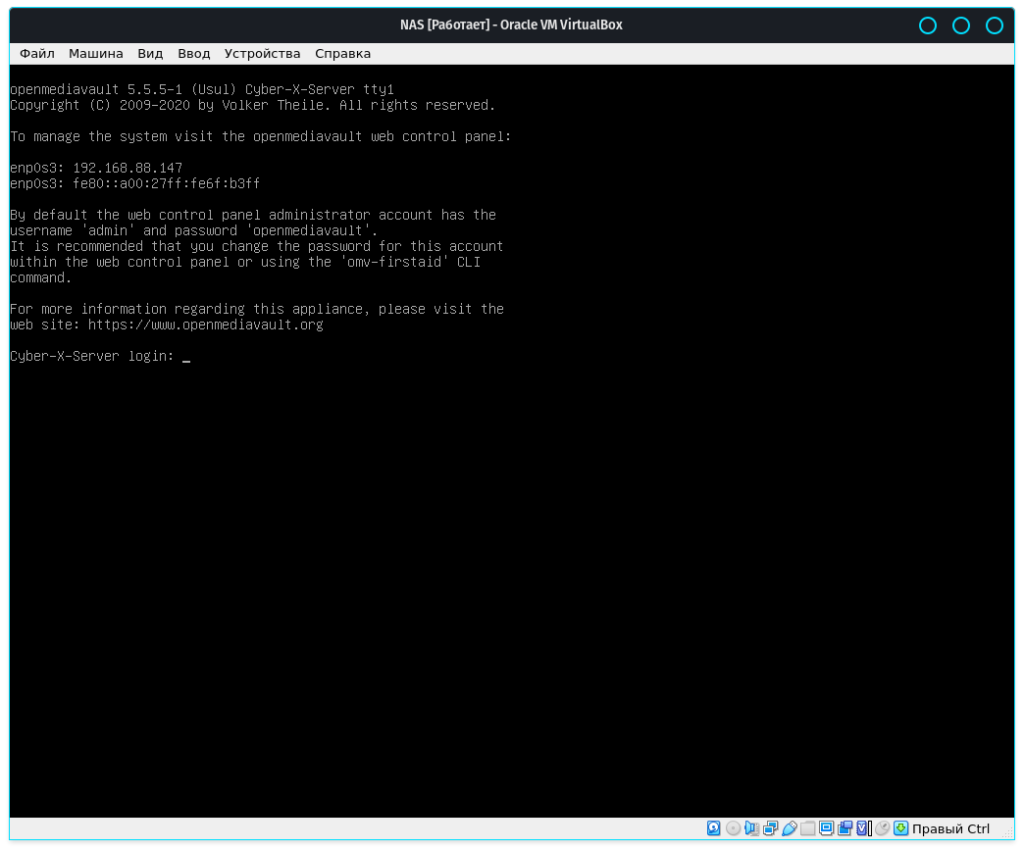Image resolution: width=1024 pixels, height=850 pixels.
Task: Click the NAS Oracle VM VirtualBox title
Action: [511, 25]
